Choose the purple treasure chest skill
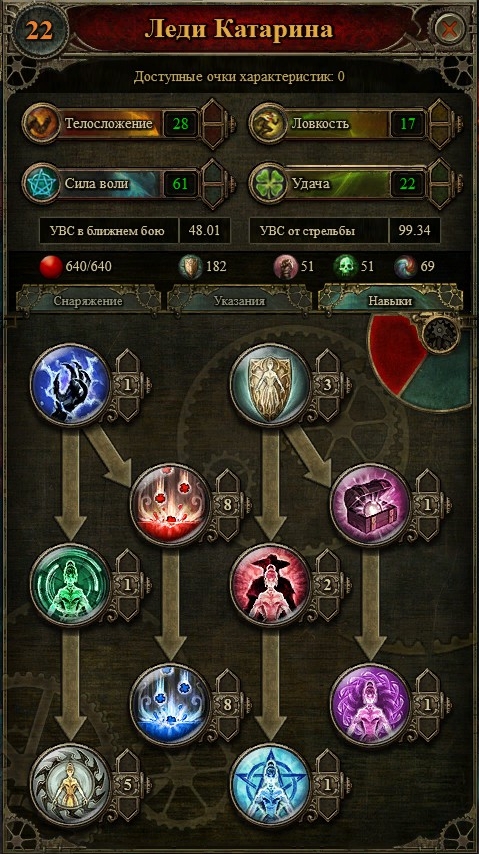This screenshot has height=854, width=479. click(371, 504)
